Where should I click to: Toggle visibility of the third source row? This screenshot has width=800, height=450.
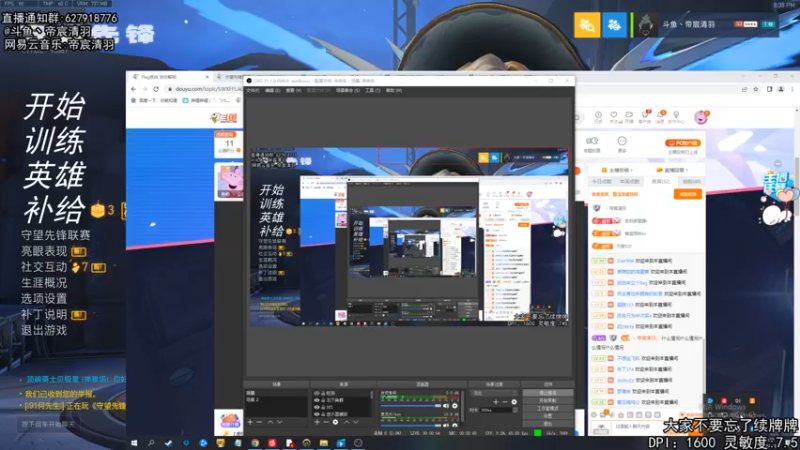tap(317, 407)
